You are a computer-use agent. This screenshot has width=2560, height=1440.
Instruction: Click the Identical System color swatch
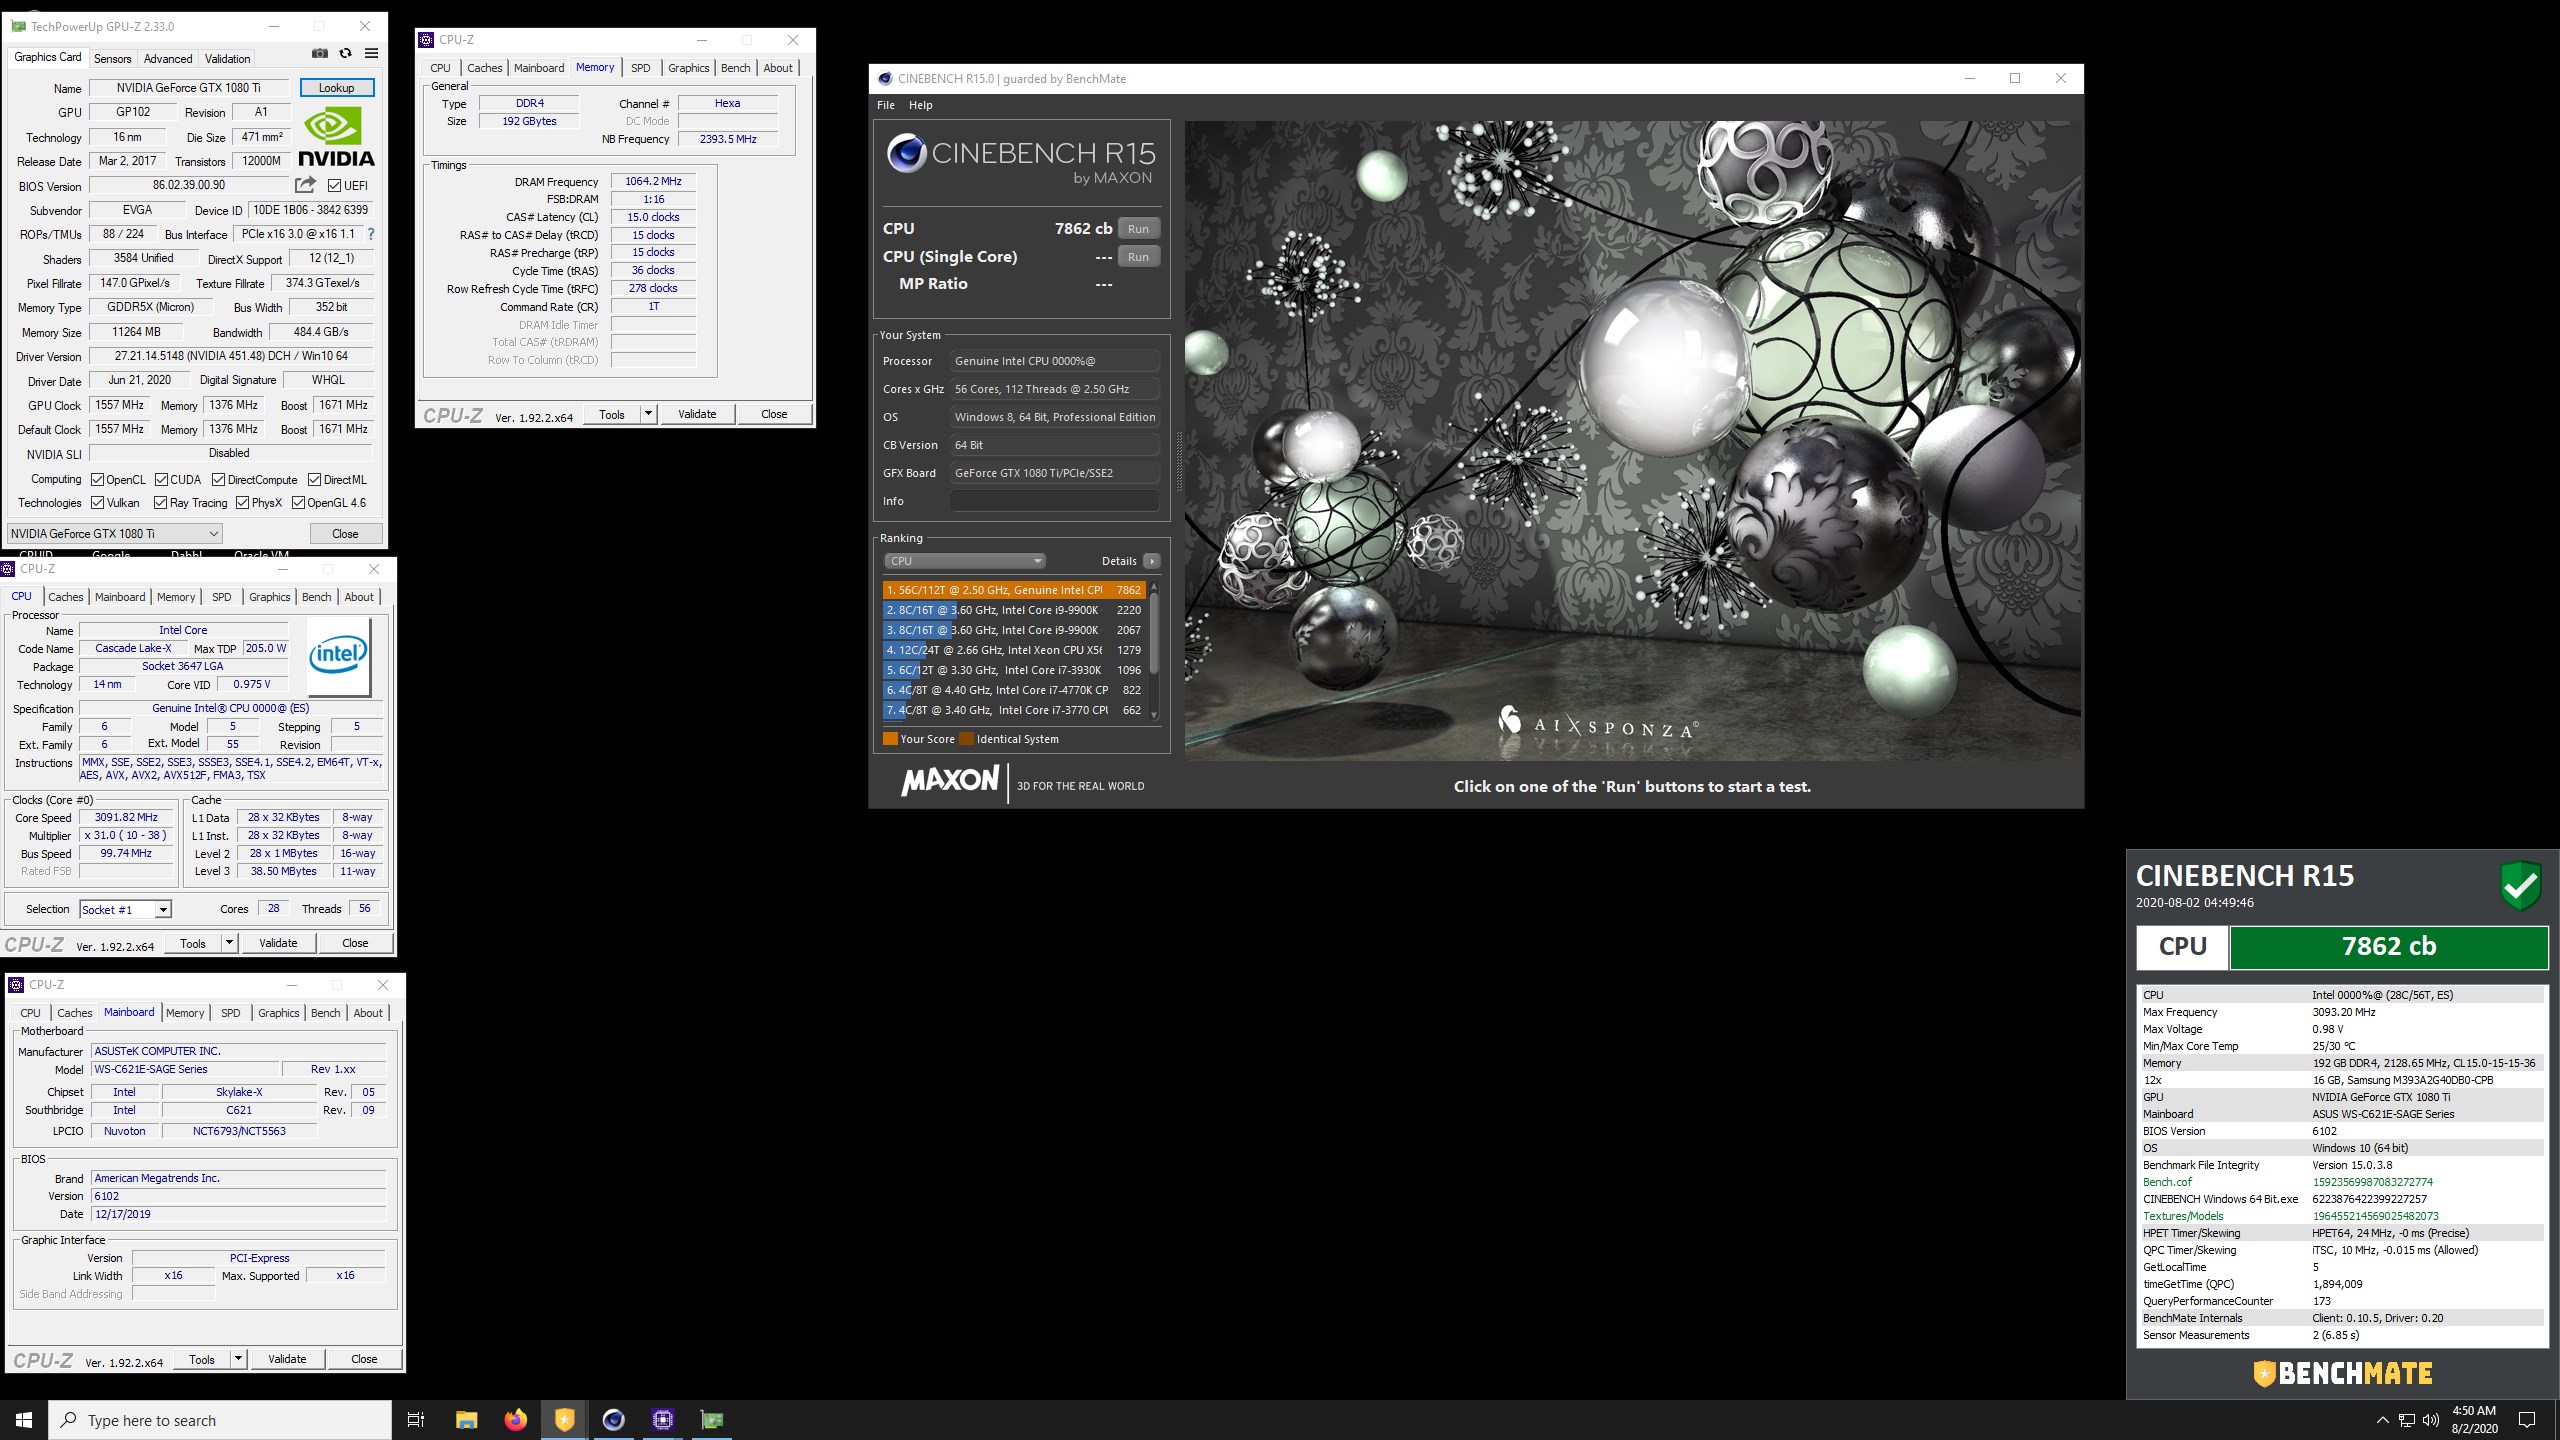966,739
